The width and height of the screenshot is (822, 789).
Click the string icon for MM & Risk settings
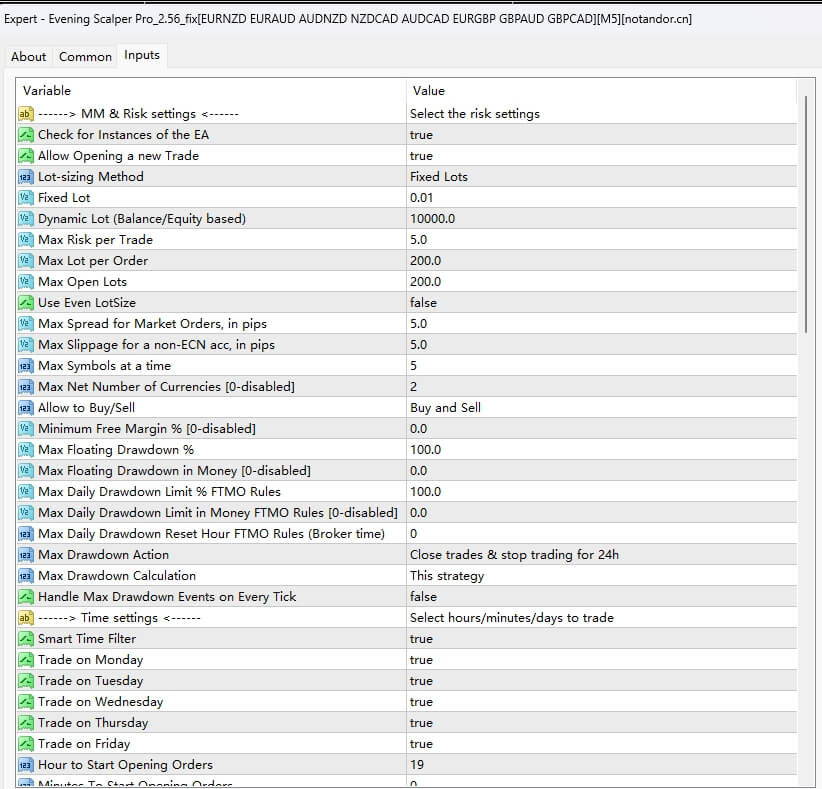(26, 114)
